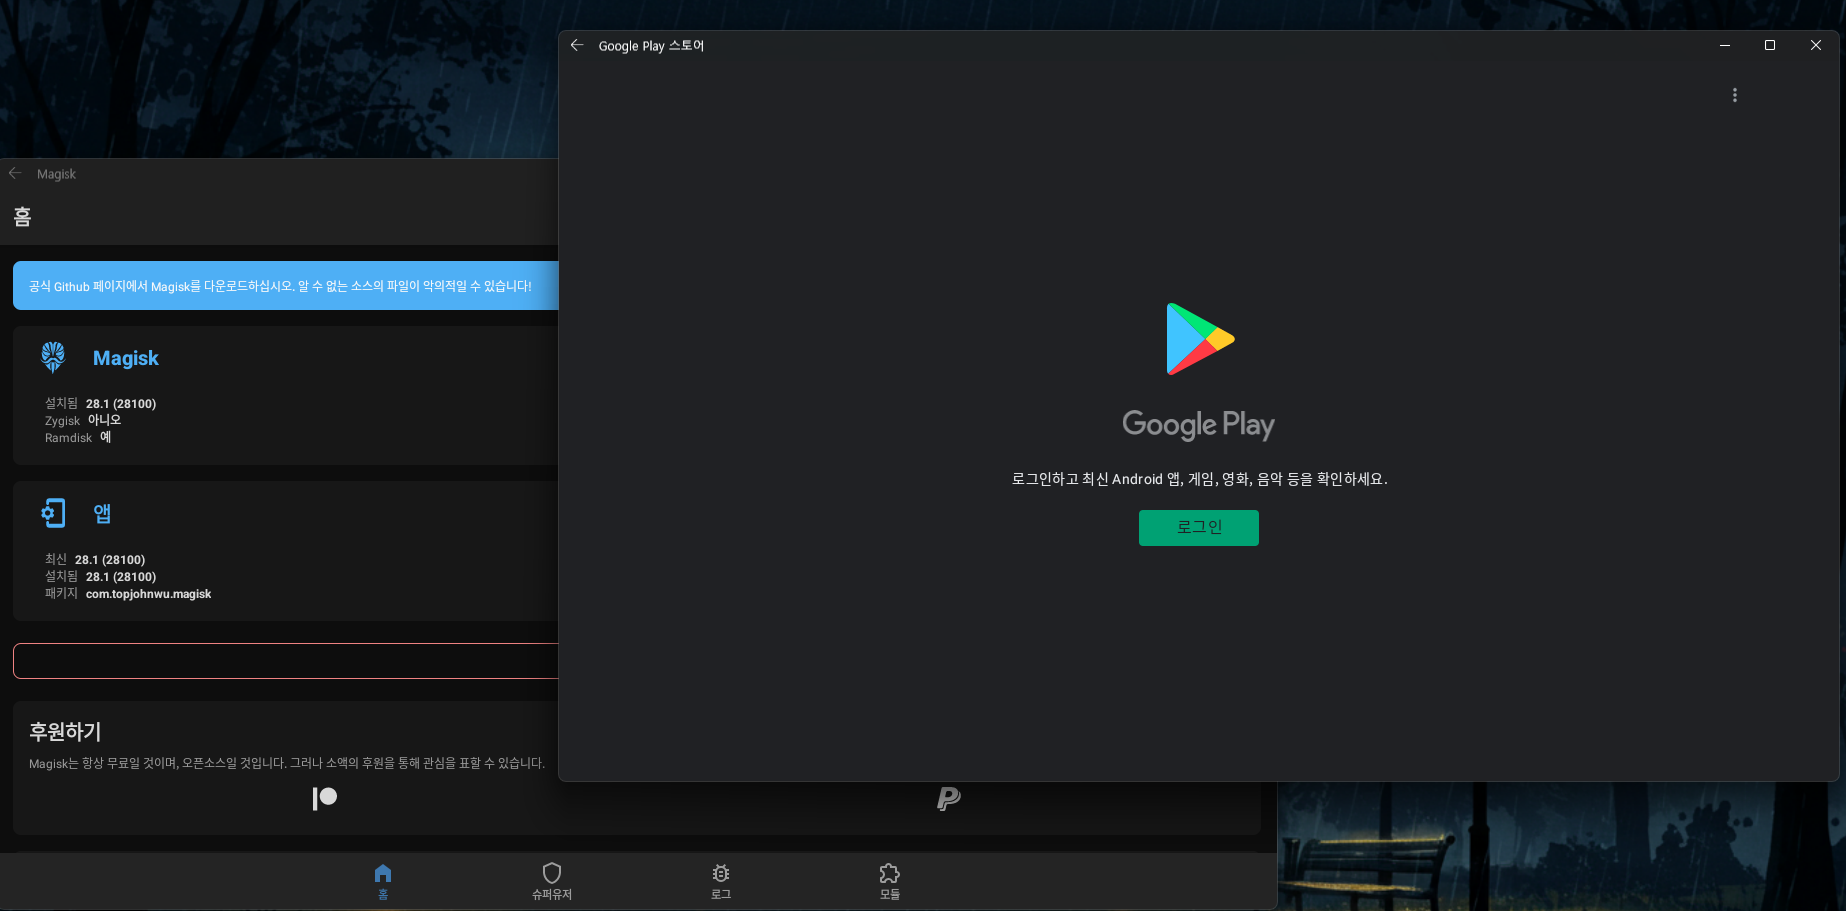The height and width of the screenshot is (911, 1846).
Task: Close the Google Play 스토어 window
Action: point(1815,45)
